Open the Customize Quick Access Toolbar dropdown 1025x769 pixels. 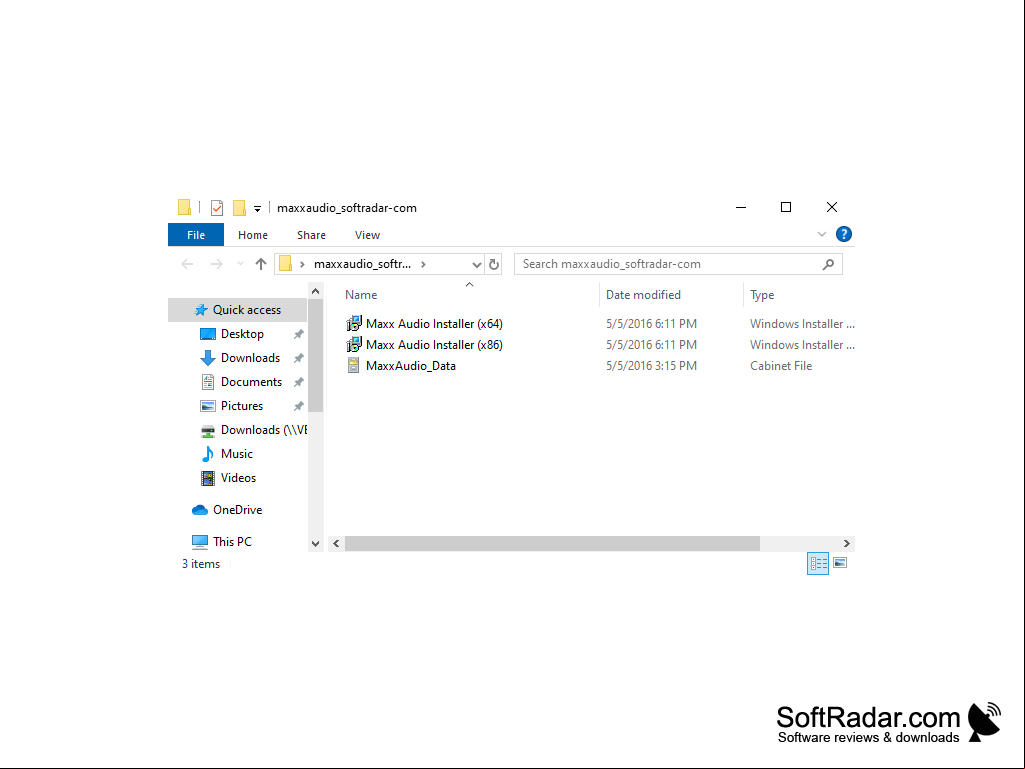coord(258,209)
